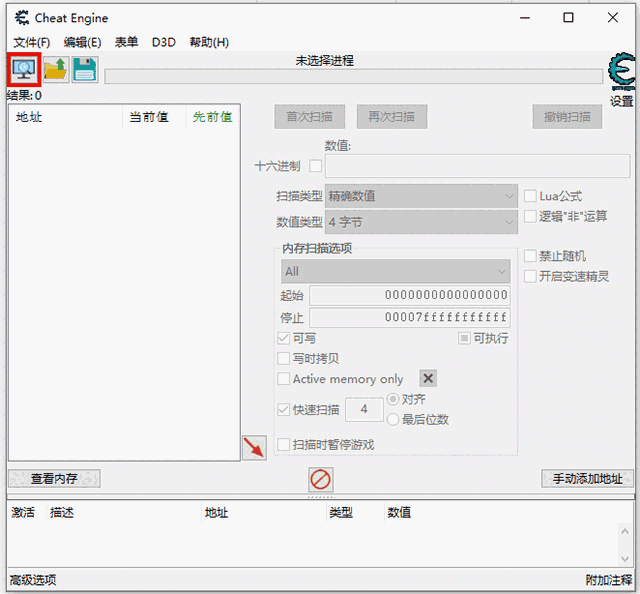Open the 编辑(E) menu
This screenshot has width=640, height=594.
pos(82,42)
